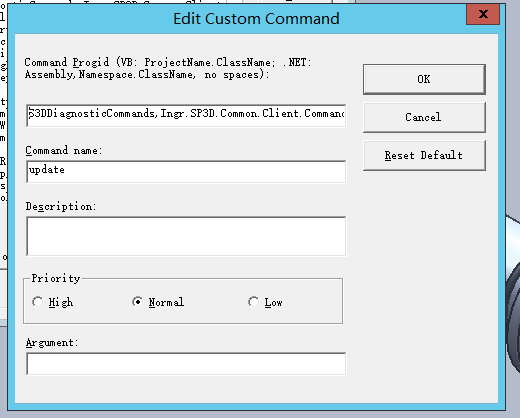Close the Edit Custom Command window

pyautogui.click(x=483, y=14)
